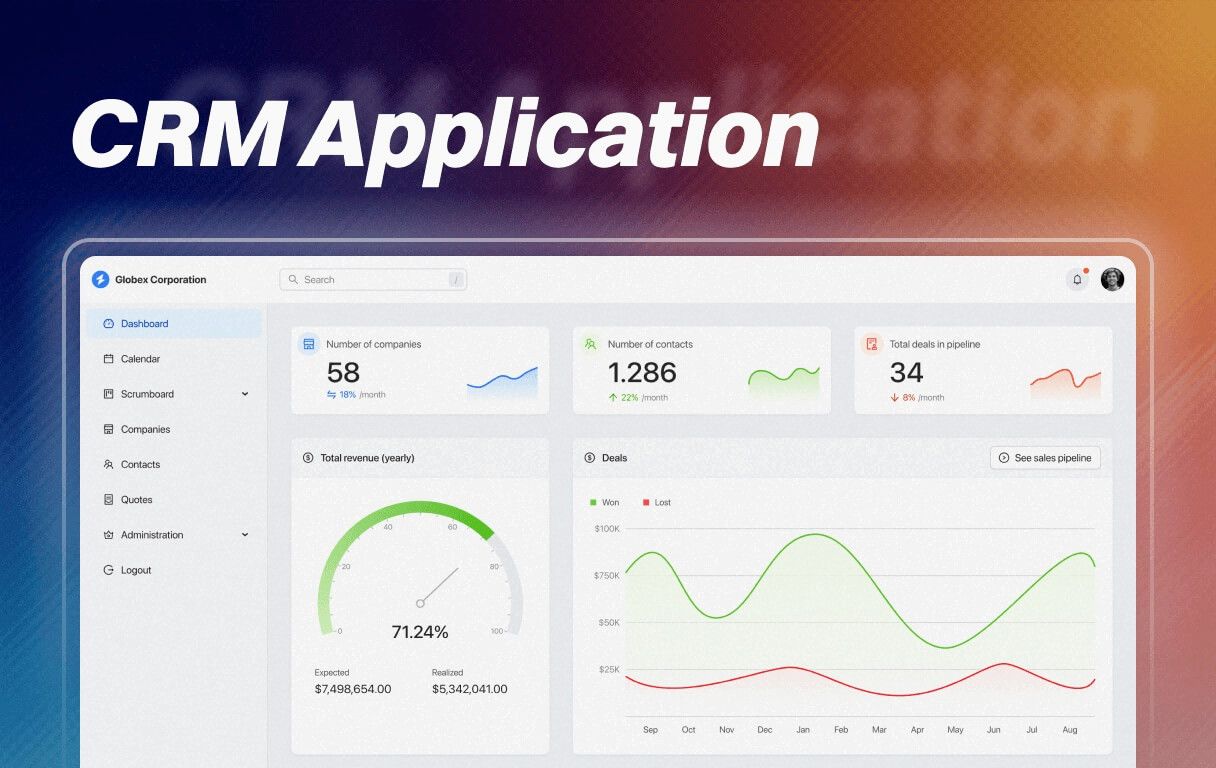1216x768 pixels.
Task: Go to Contacts in the sidebar
Action: click(x=140, y=465)
